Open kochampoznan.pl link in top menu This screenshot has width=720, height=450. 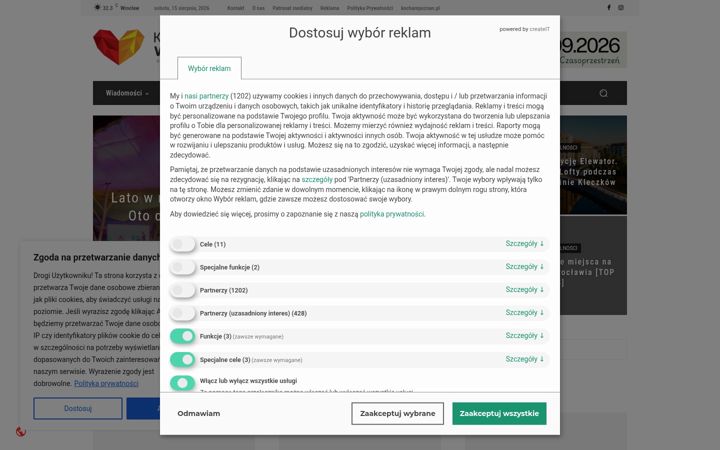click(420, 8)
